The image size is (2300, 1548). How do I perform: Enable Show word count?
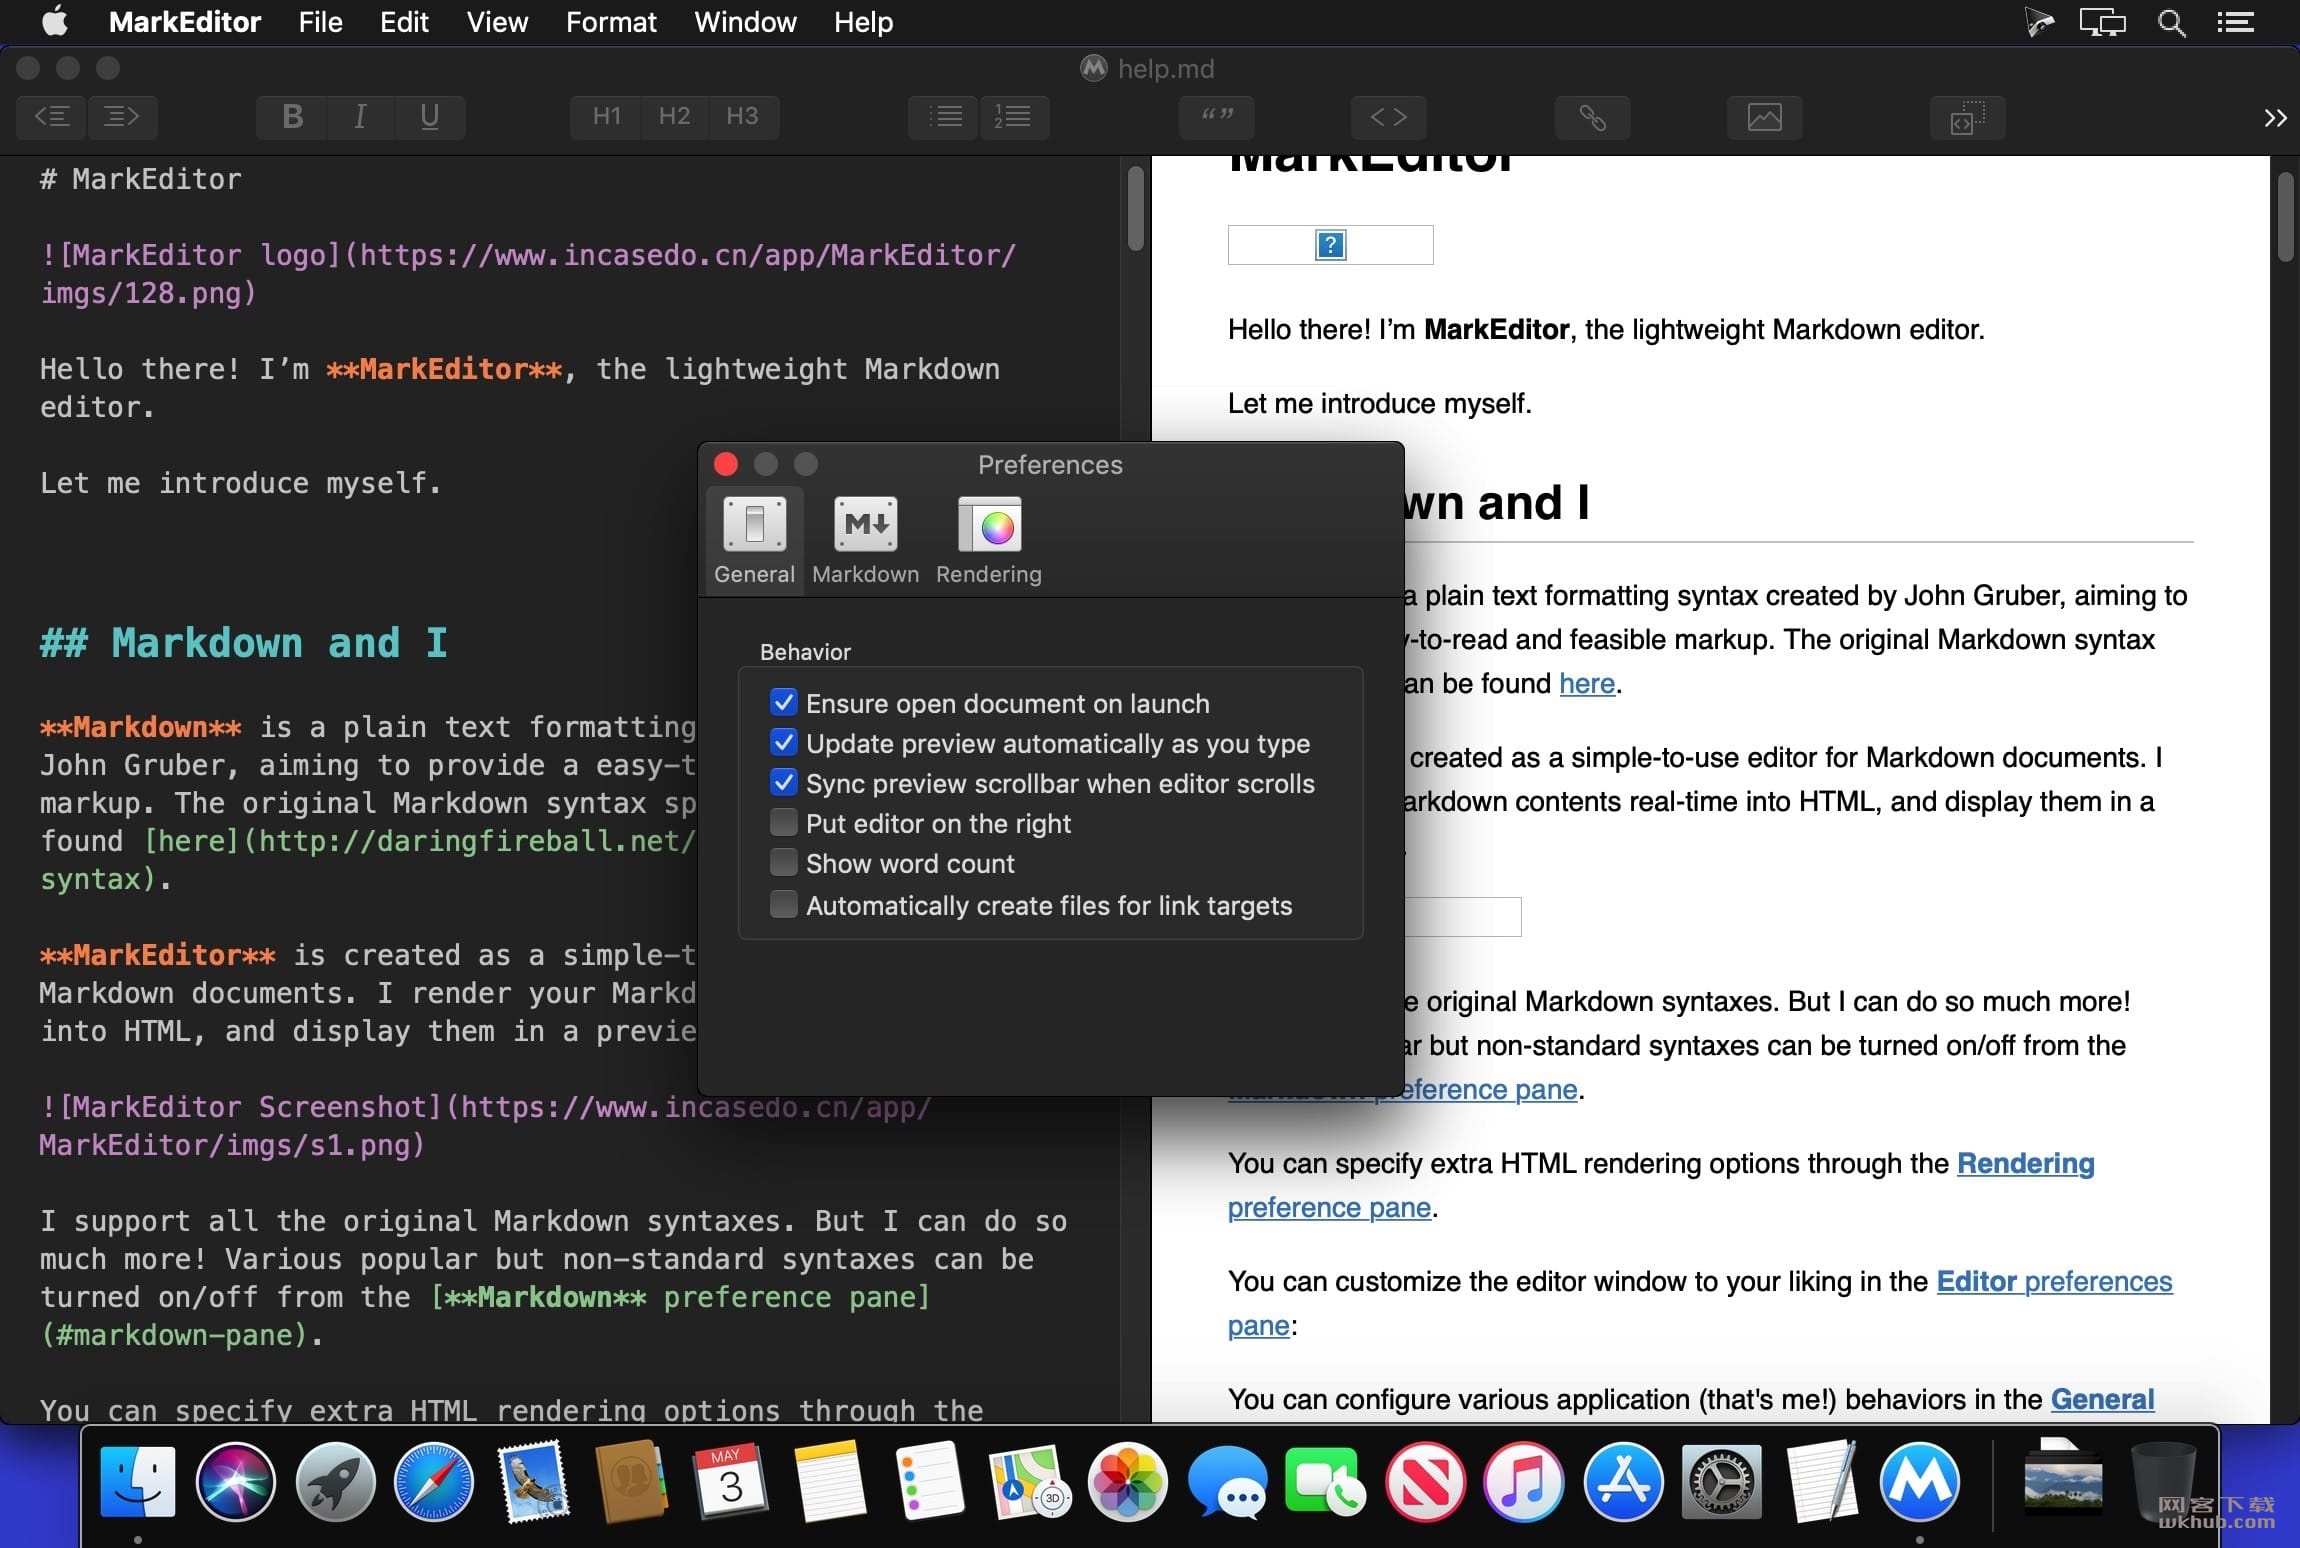point(784,863)
